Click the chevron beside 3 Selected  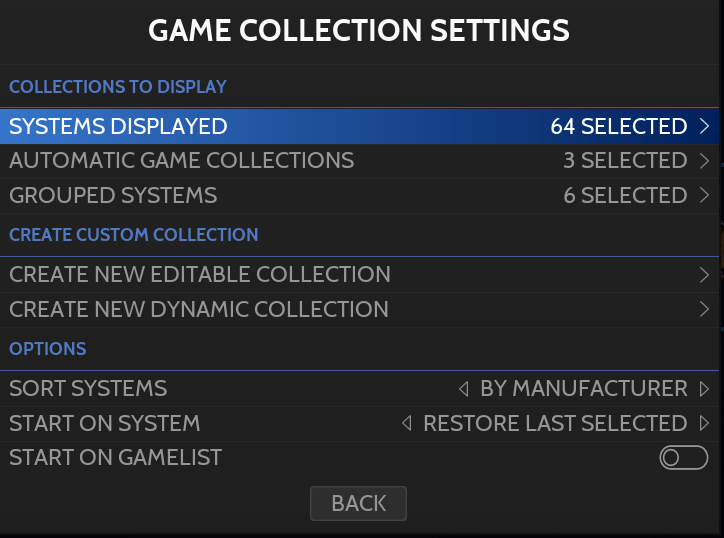[705, 161]
